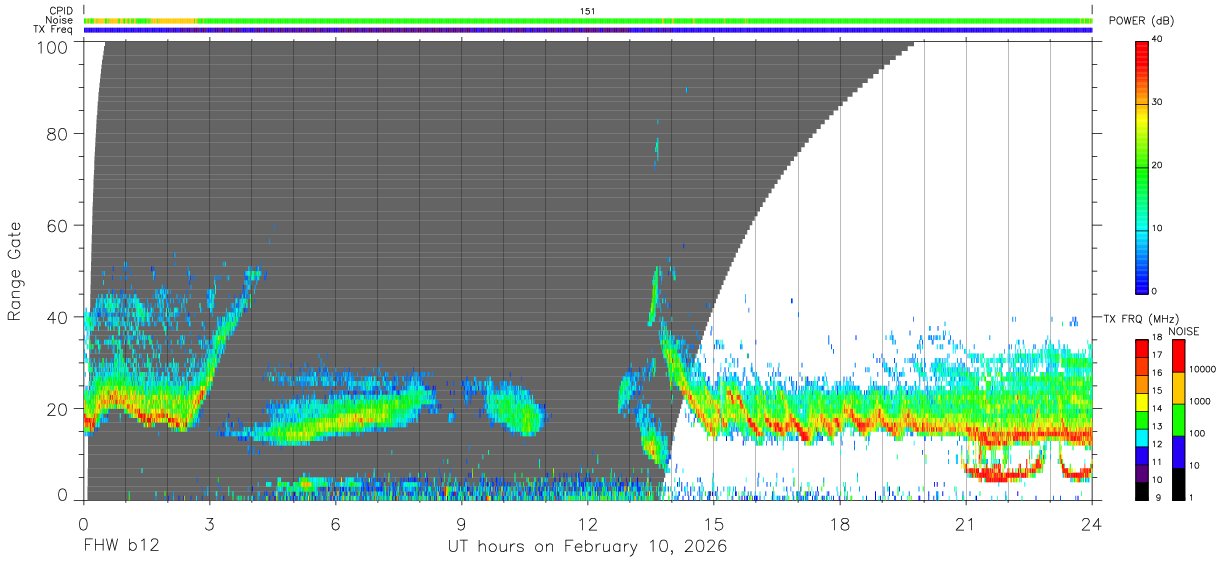Select the NOISE legend title

(1185, 331)
